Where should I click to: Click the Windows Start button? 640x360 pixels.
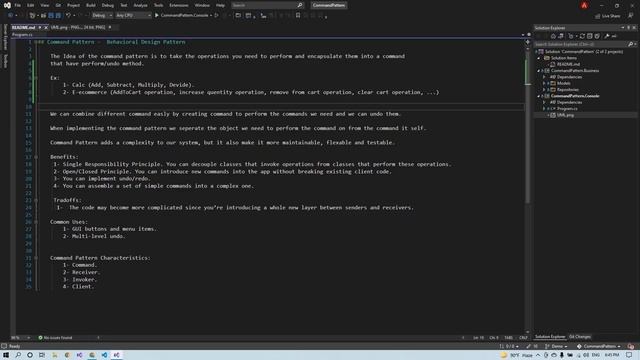click(x=6, y=355)
